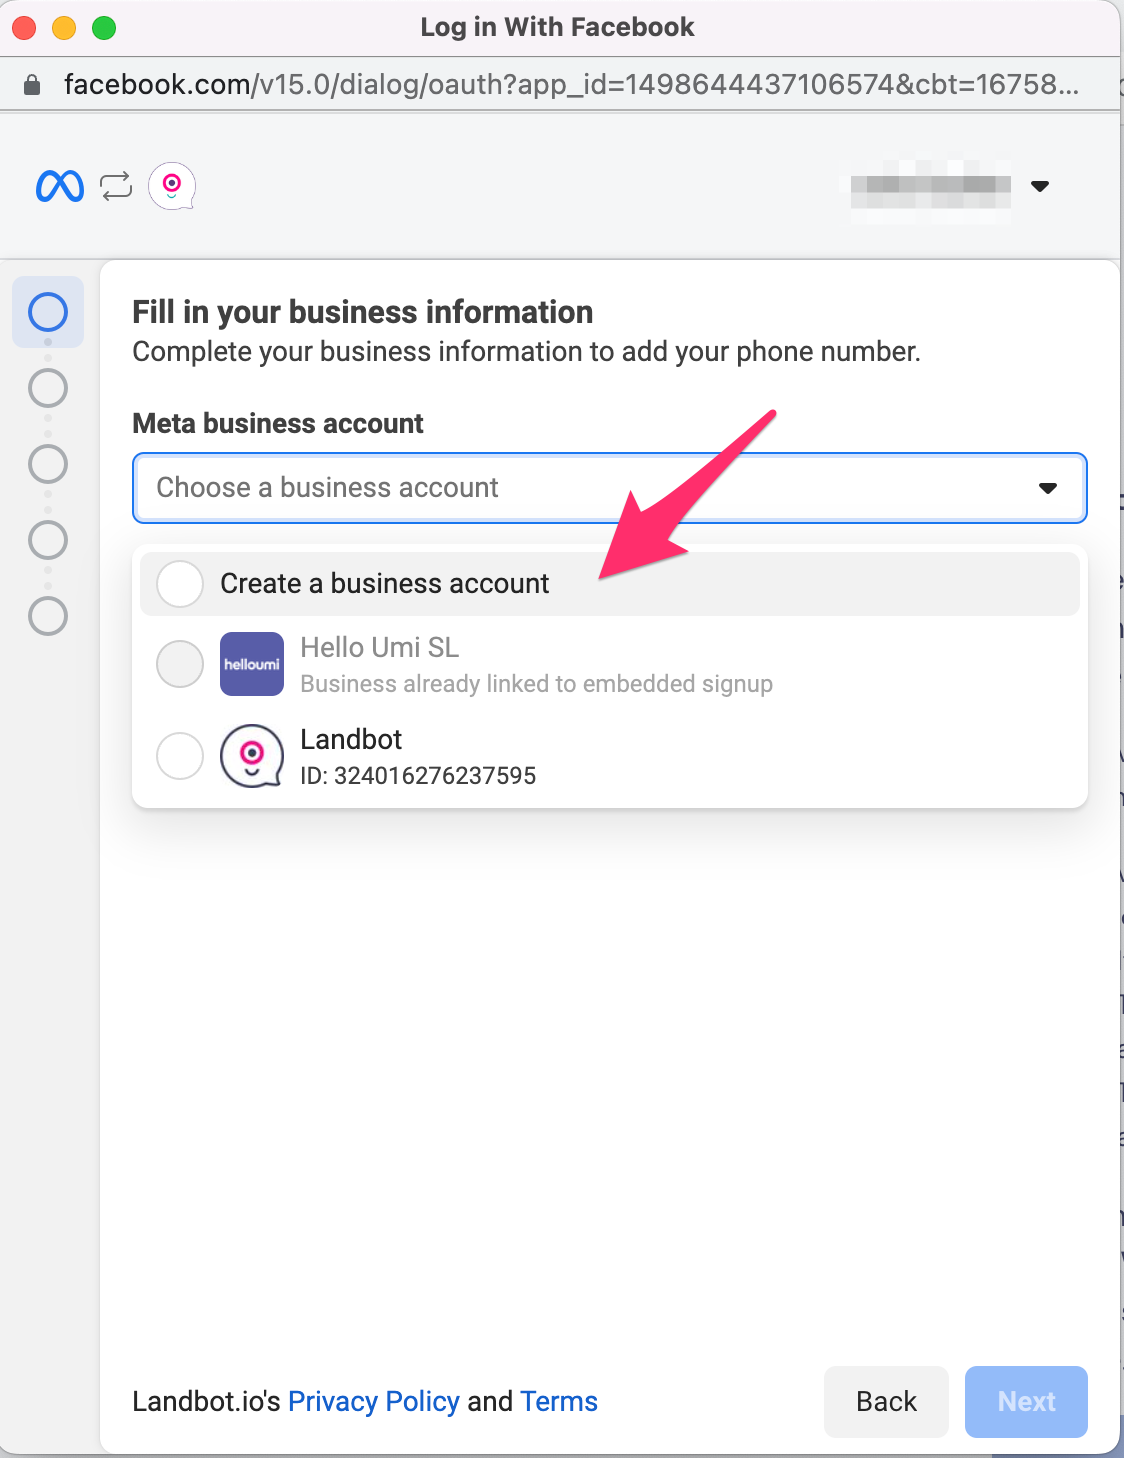Click the swap arrows icon beside Meta logo
The width and height of the screenshot is (1124, 1458).
(x=116, y=186)
